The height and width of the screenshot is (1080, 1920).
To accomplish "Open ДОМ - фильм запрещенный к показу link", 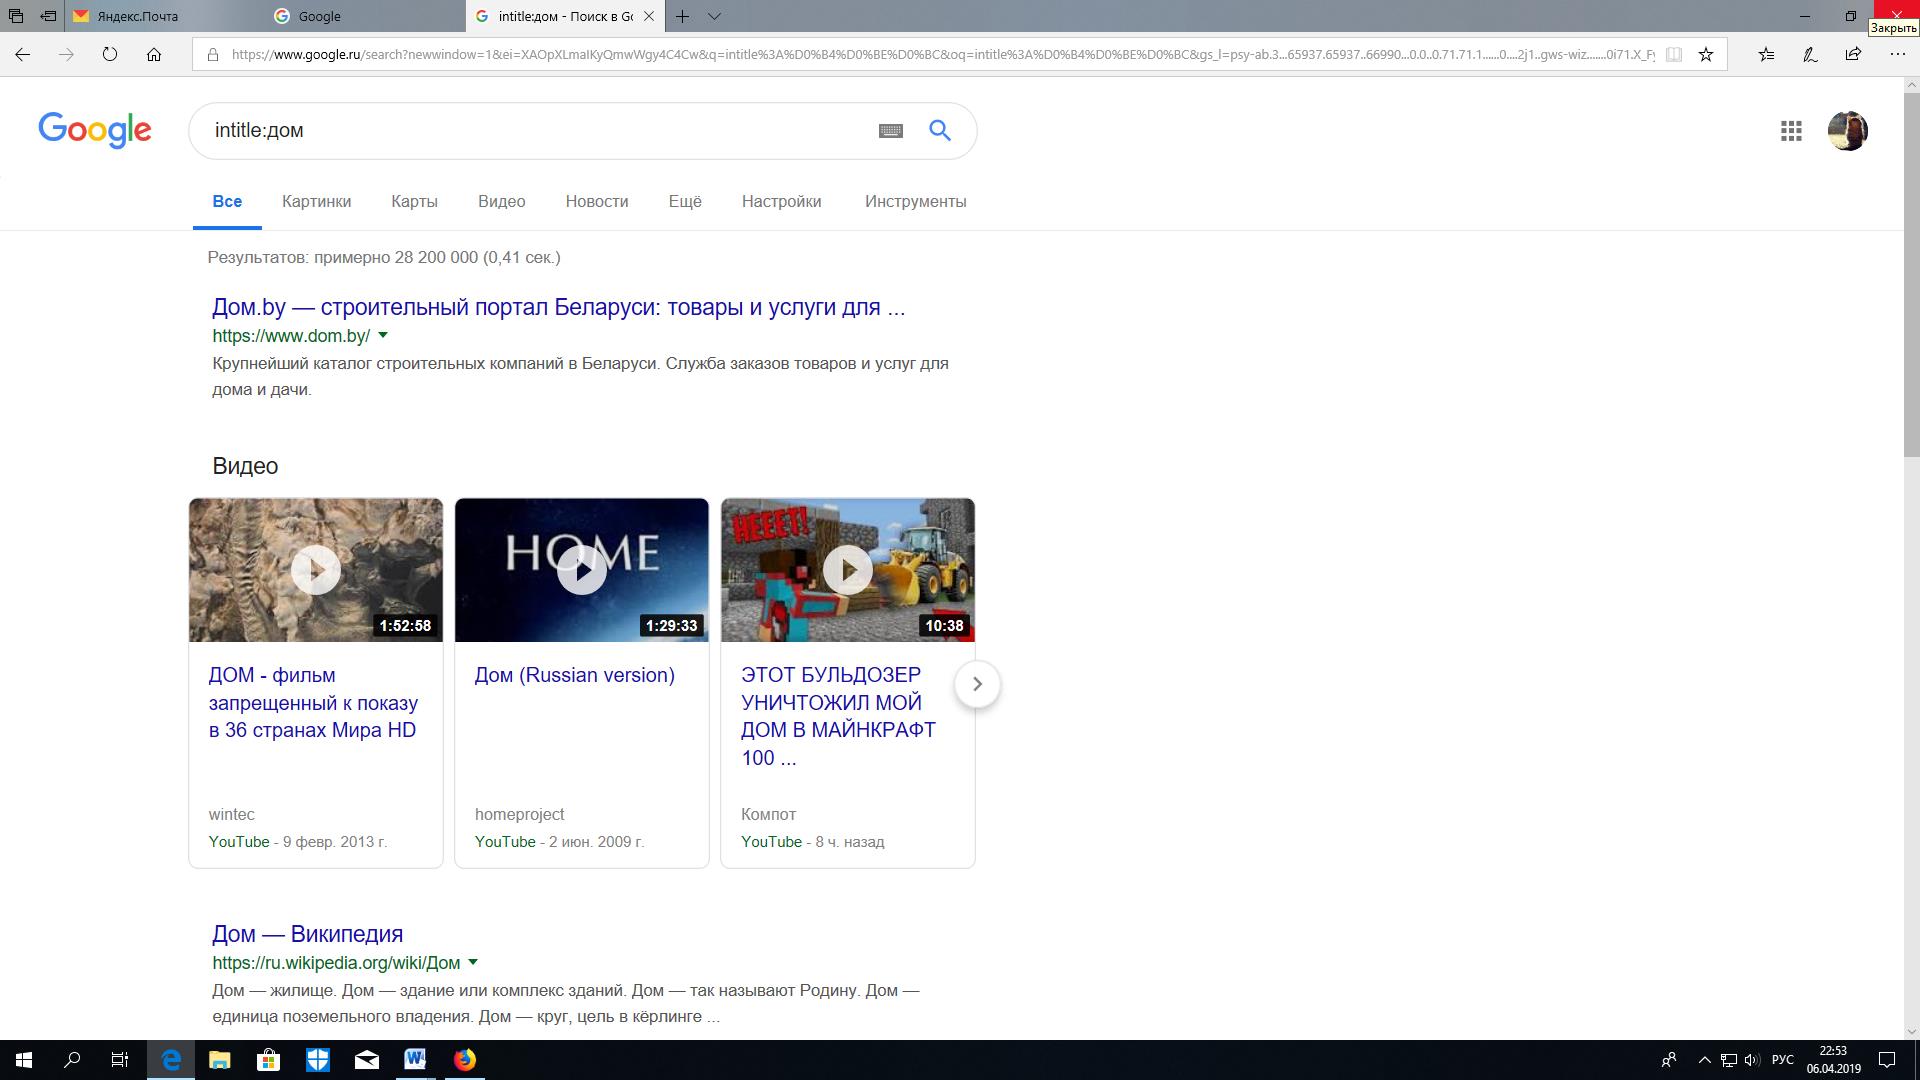I will pyautogui.click(x=313, y=703).
